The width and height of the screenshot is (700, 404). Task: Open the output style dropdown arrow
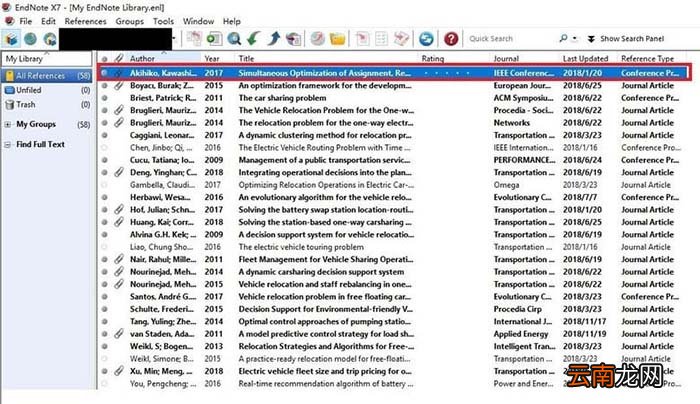(174, 39)
